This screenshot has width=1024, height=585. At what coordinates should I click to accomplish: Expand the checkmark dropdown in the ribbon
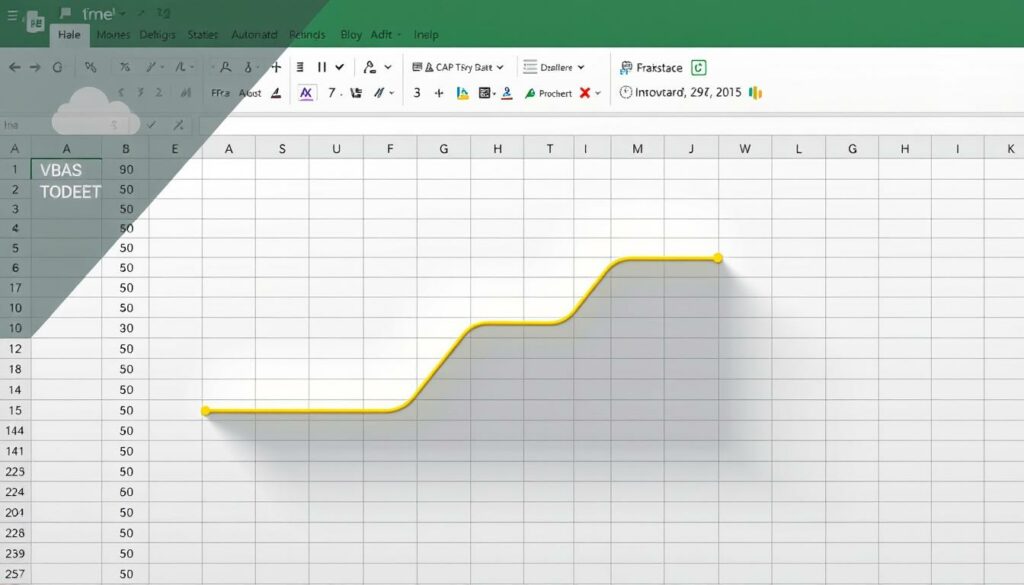tap(340, 67)
